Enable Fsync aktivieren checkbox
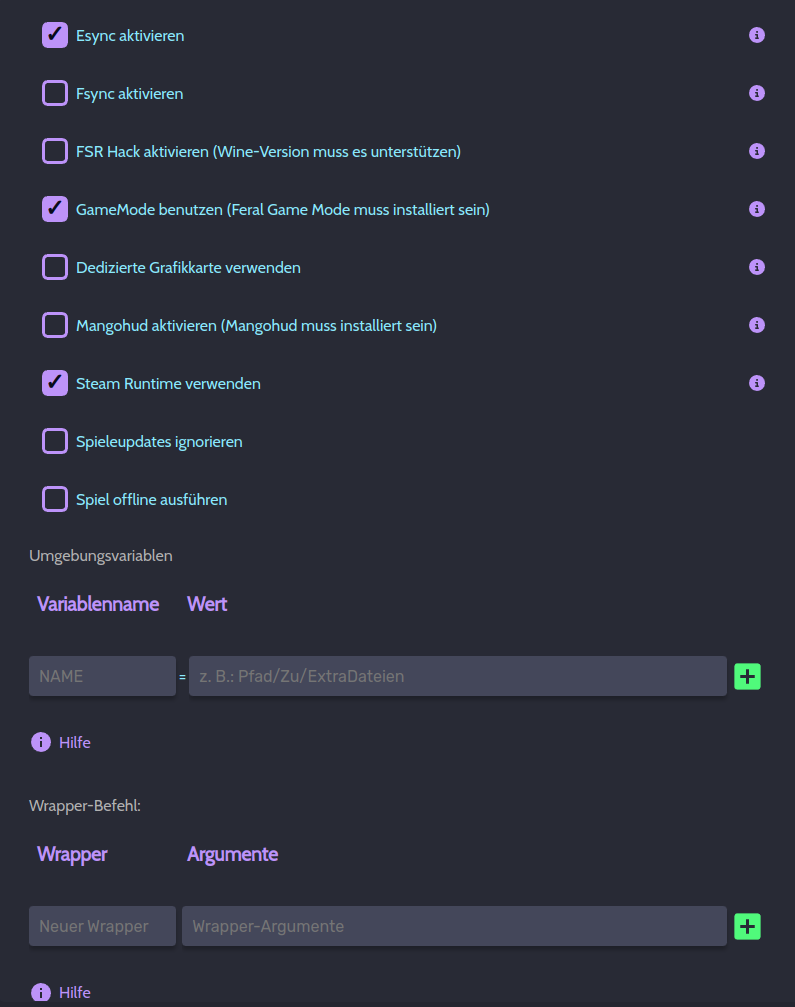This screenshot has width=795, height=1007. (x=55, y=94)
